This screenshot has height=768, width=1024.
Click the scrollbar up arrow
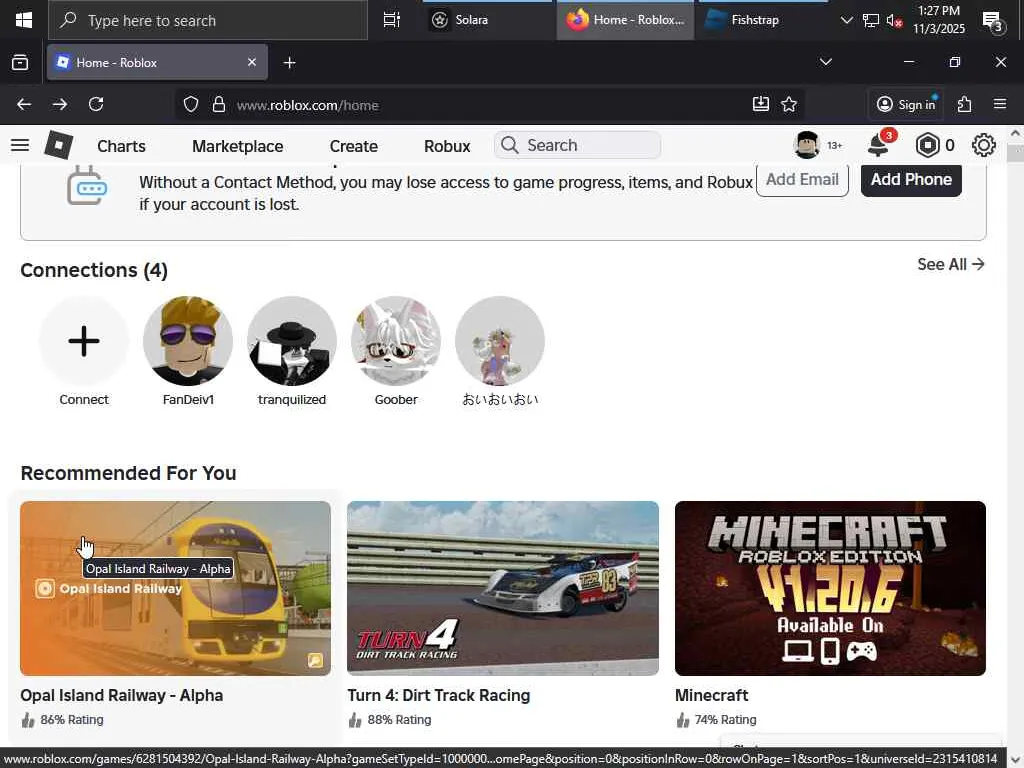[1016, 133]
